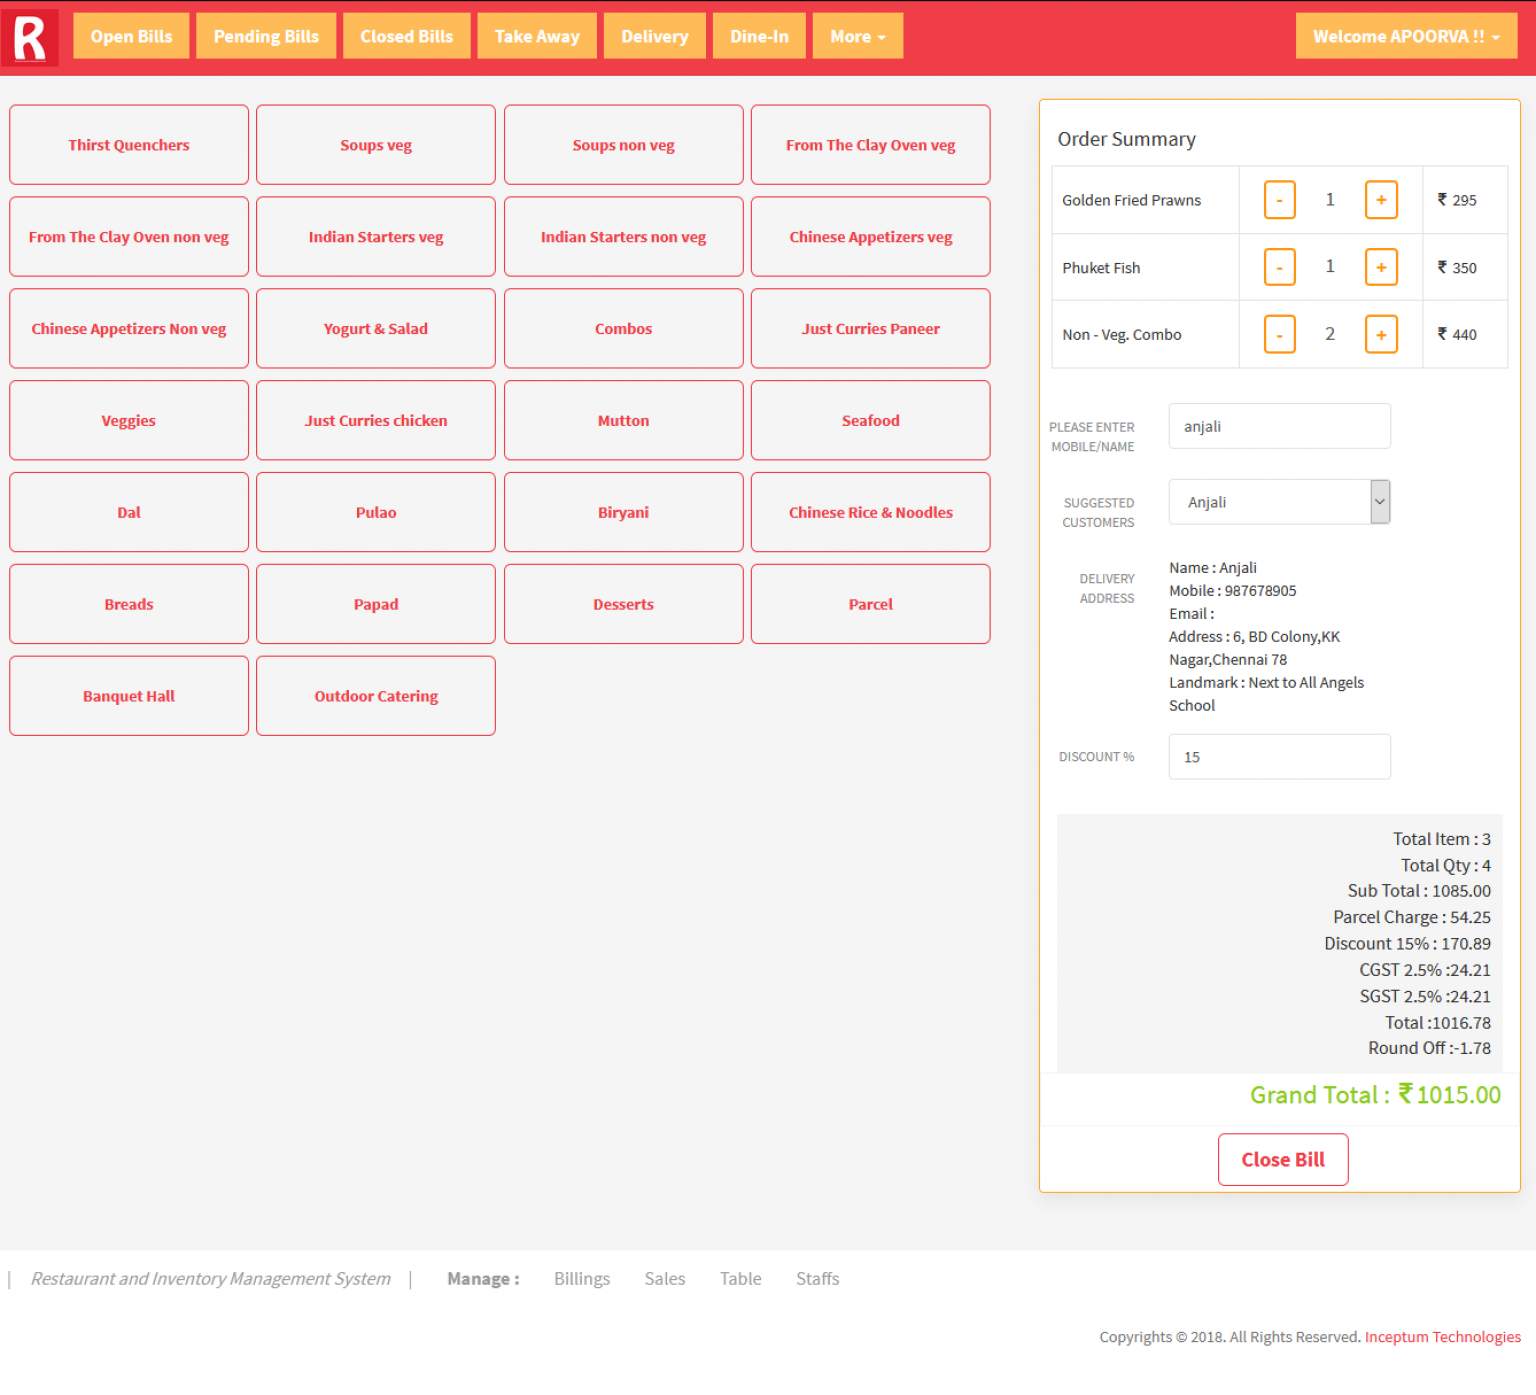
Task: Browse the Biryani menu category
Action: click(x=623, y=512)
